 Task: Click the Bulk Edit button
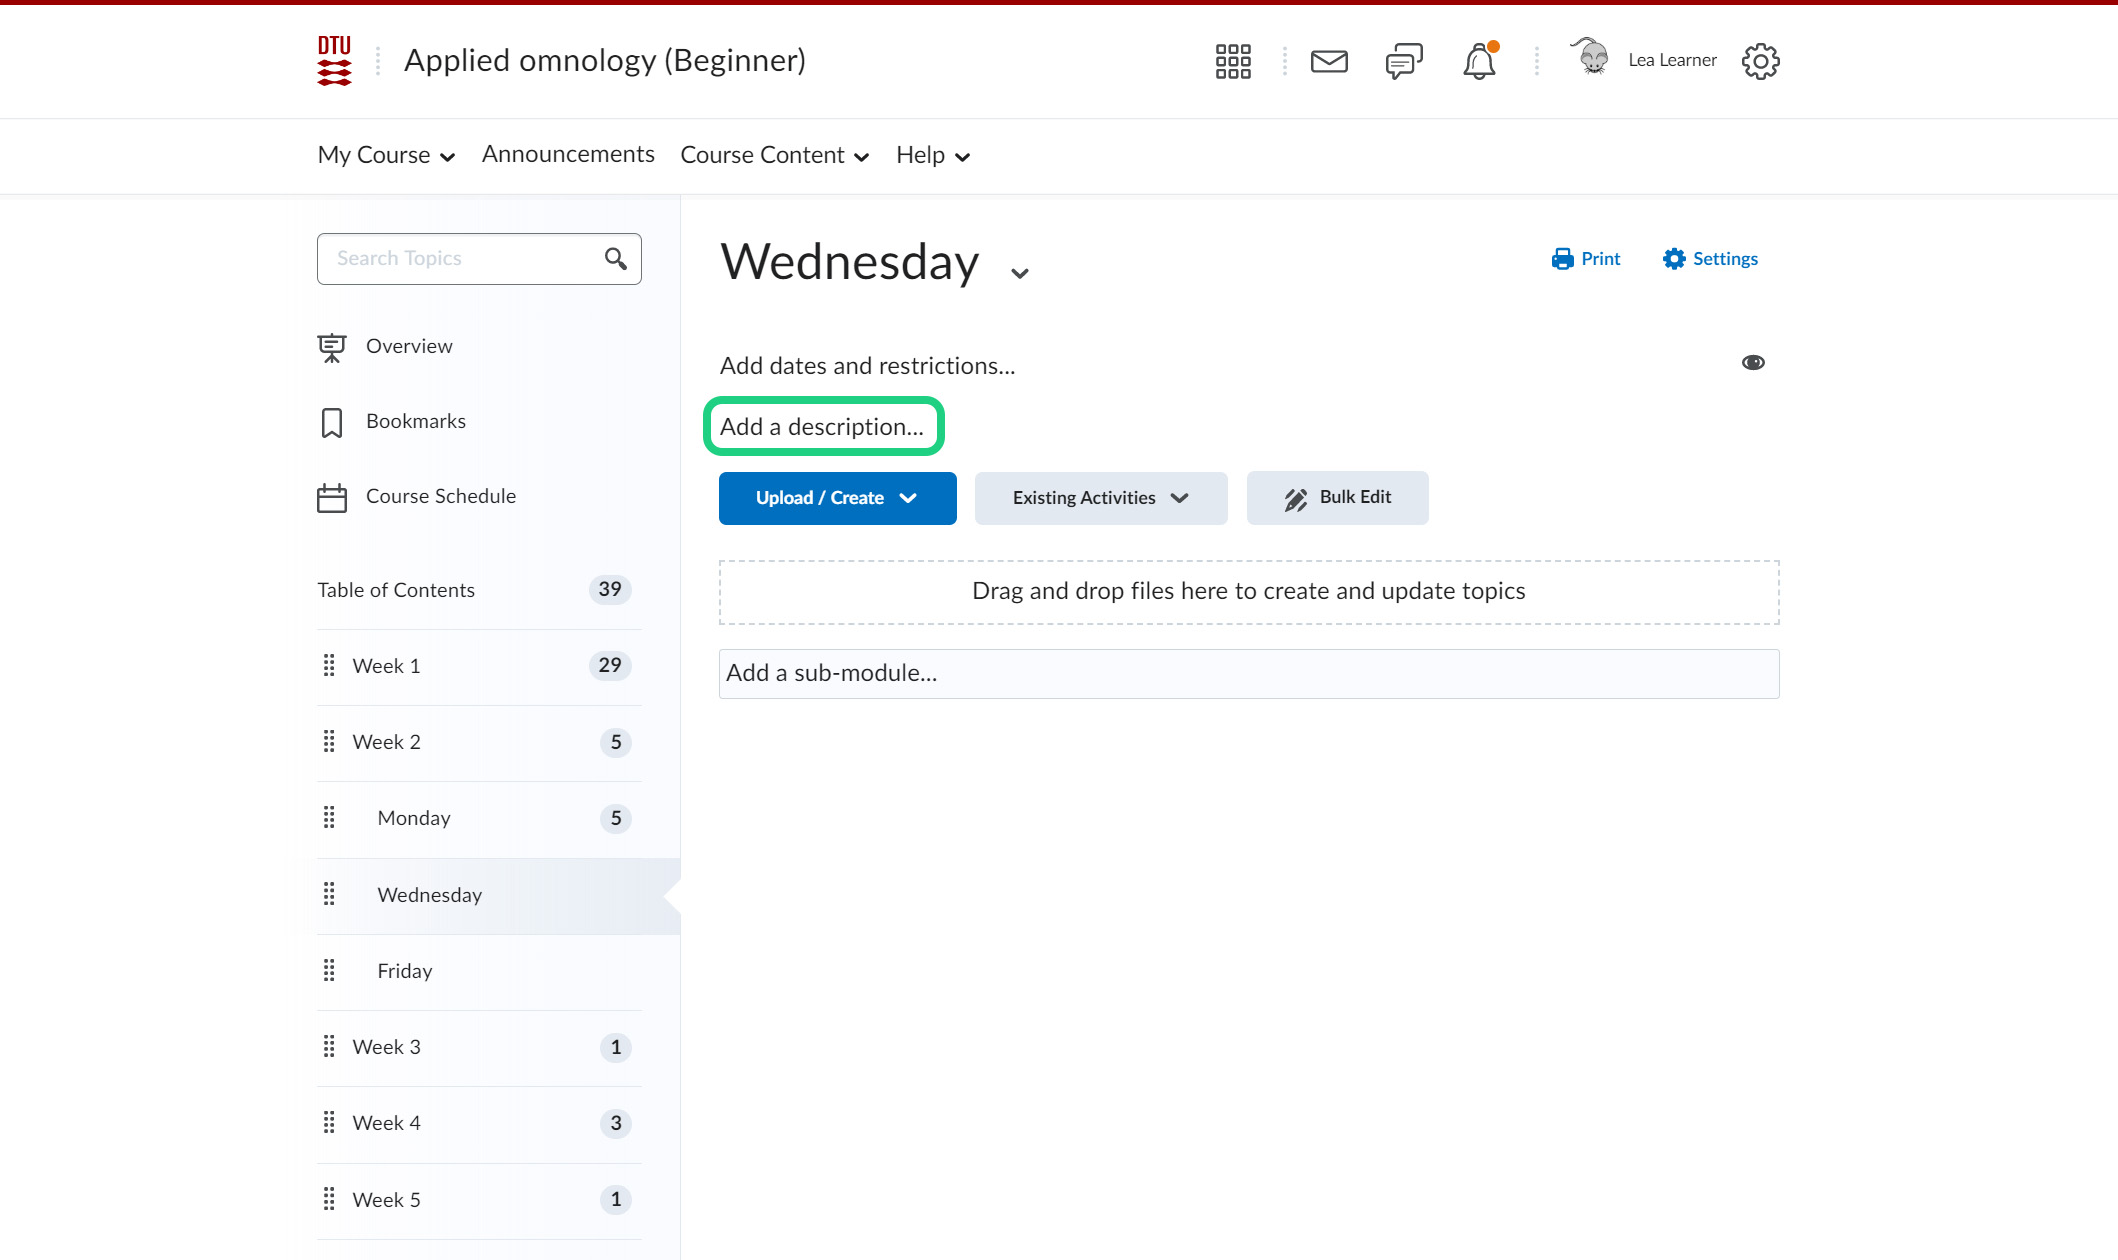[1337, 498]
